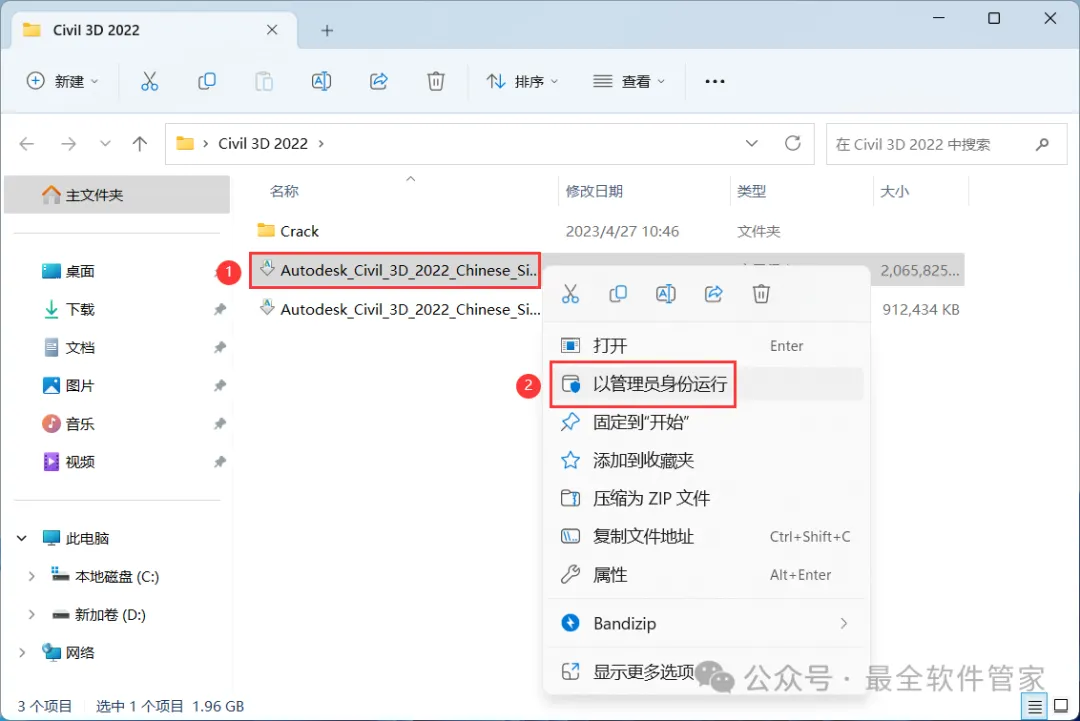Choose 打开 in the context menu
1080x721 pixels.
[x=706, y=346]
